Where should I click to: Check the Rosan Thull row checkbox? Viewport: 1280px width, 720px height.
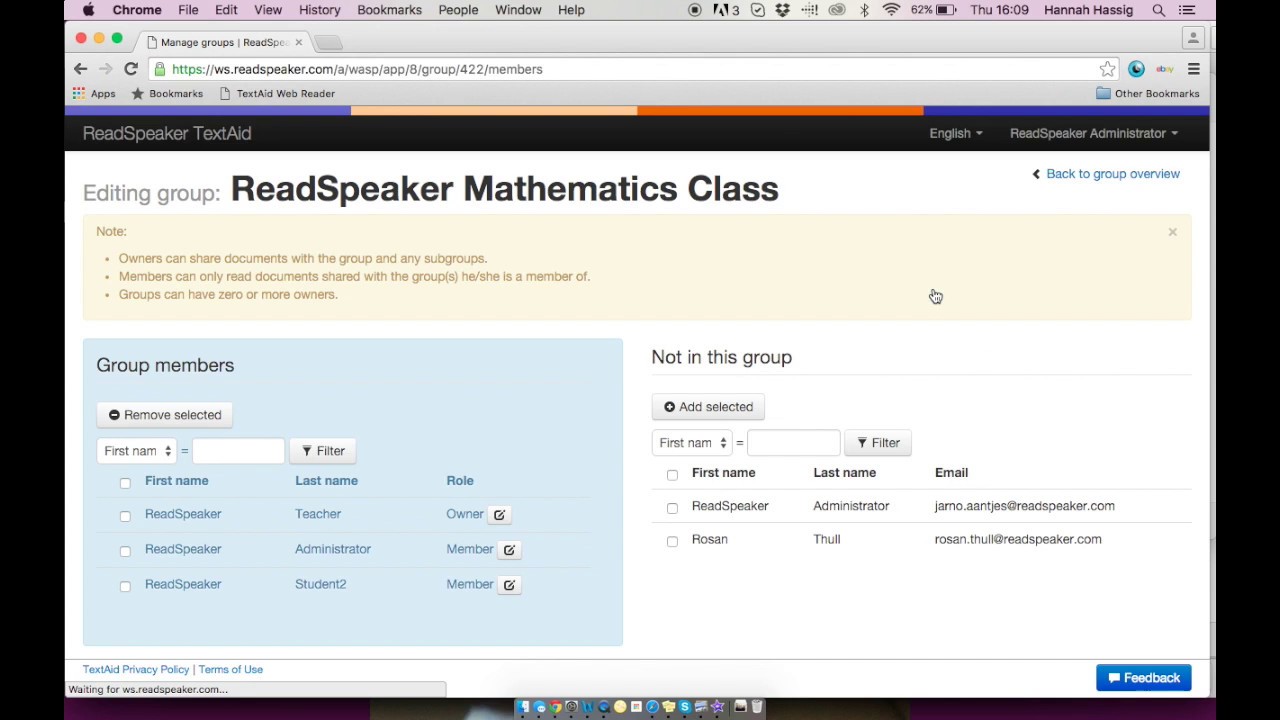pos(672,541)
